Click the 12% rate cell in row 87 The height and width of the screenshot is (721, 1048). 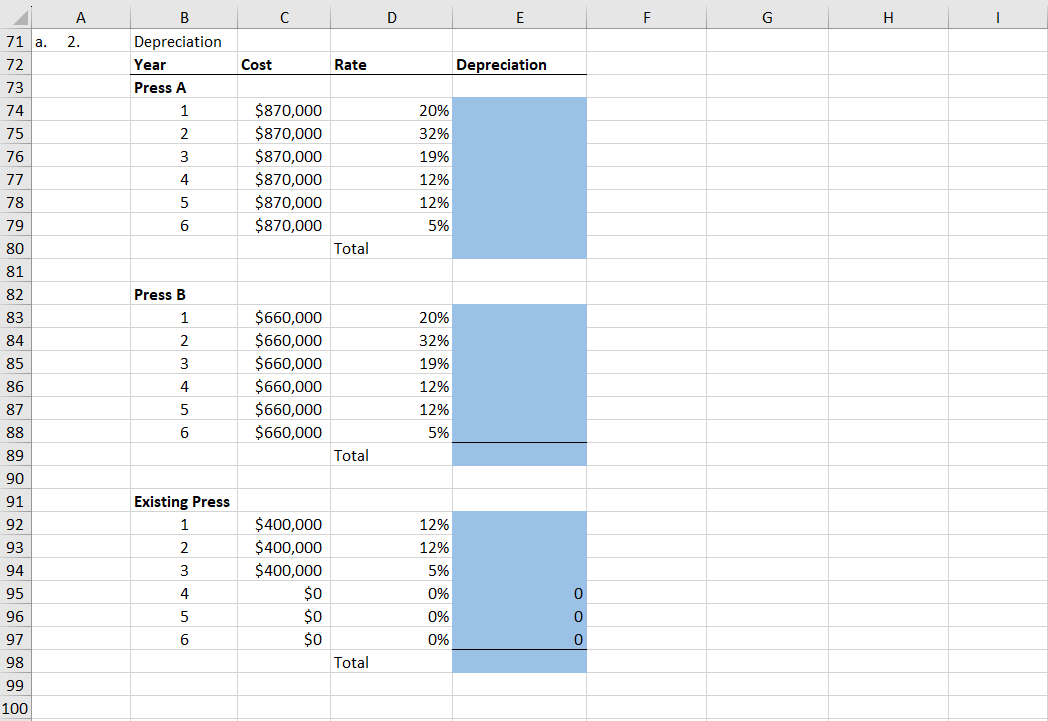pyautogui.click(x=392, y=409)
